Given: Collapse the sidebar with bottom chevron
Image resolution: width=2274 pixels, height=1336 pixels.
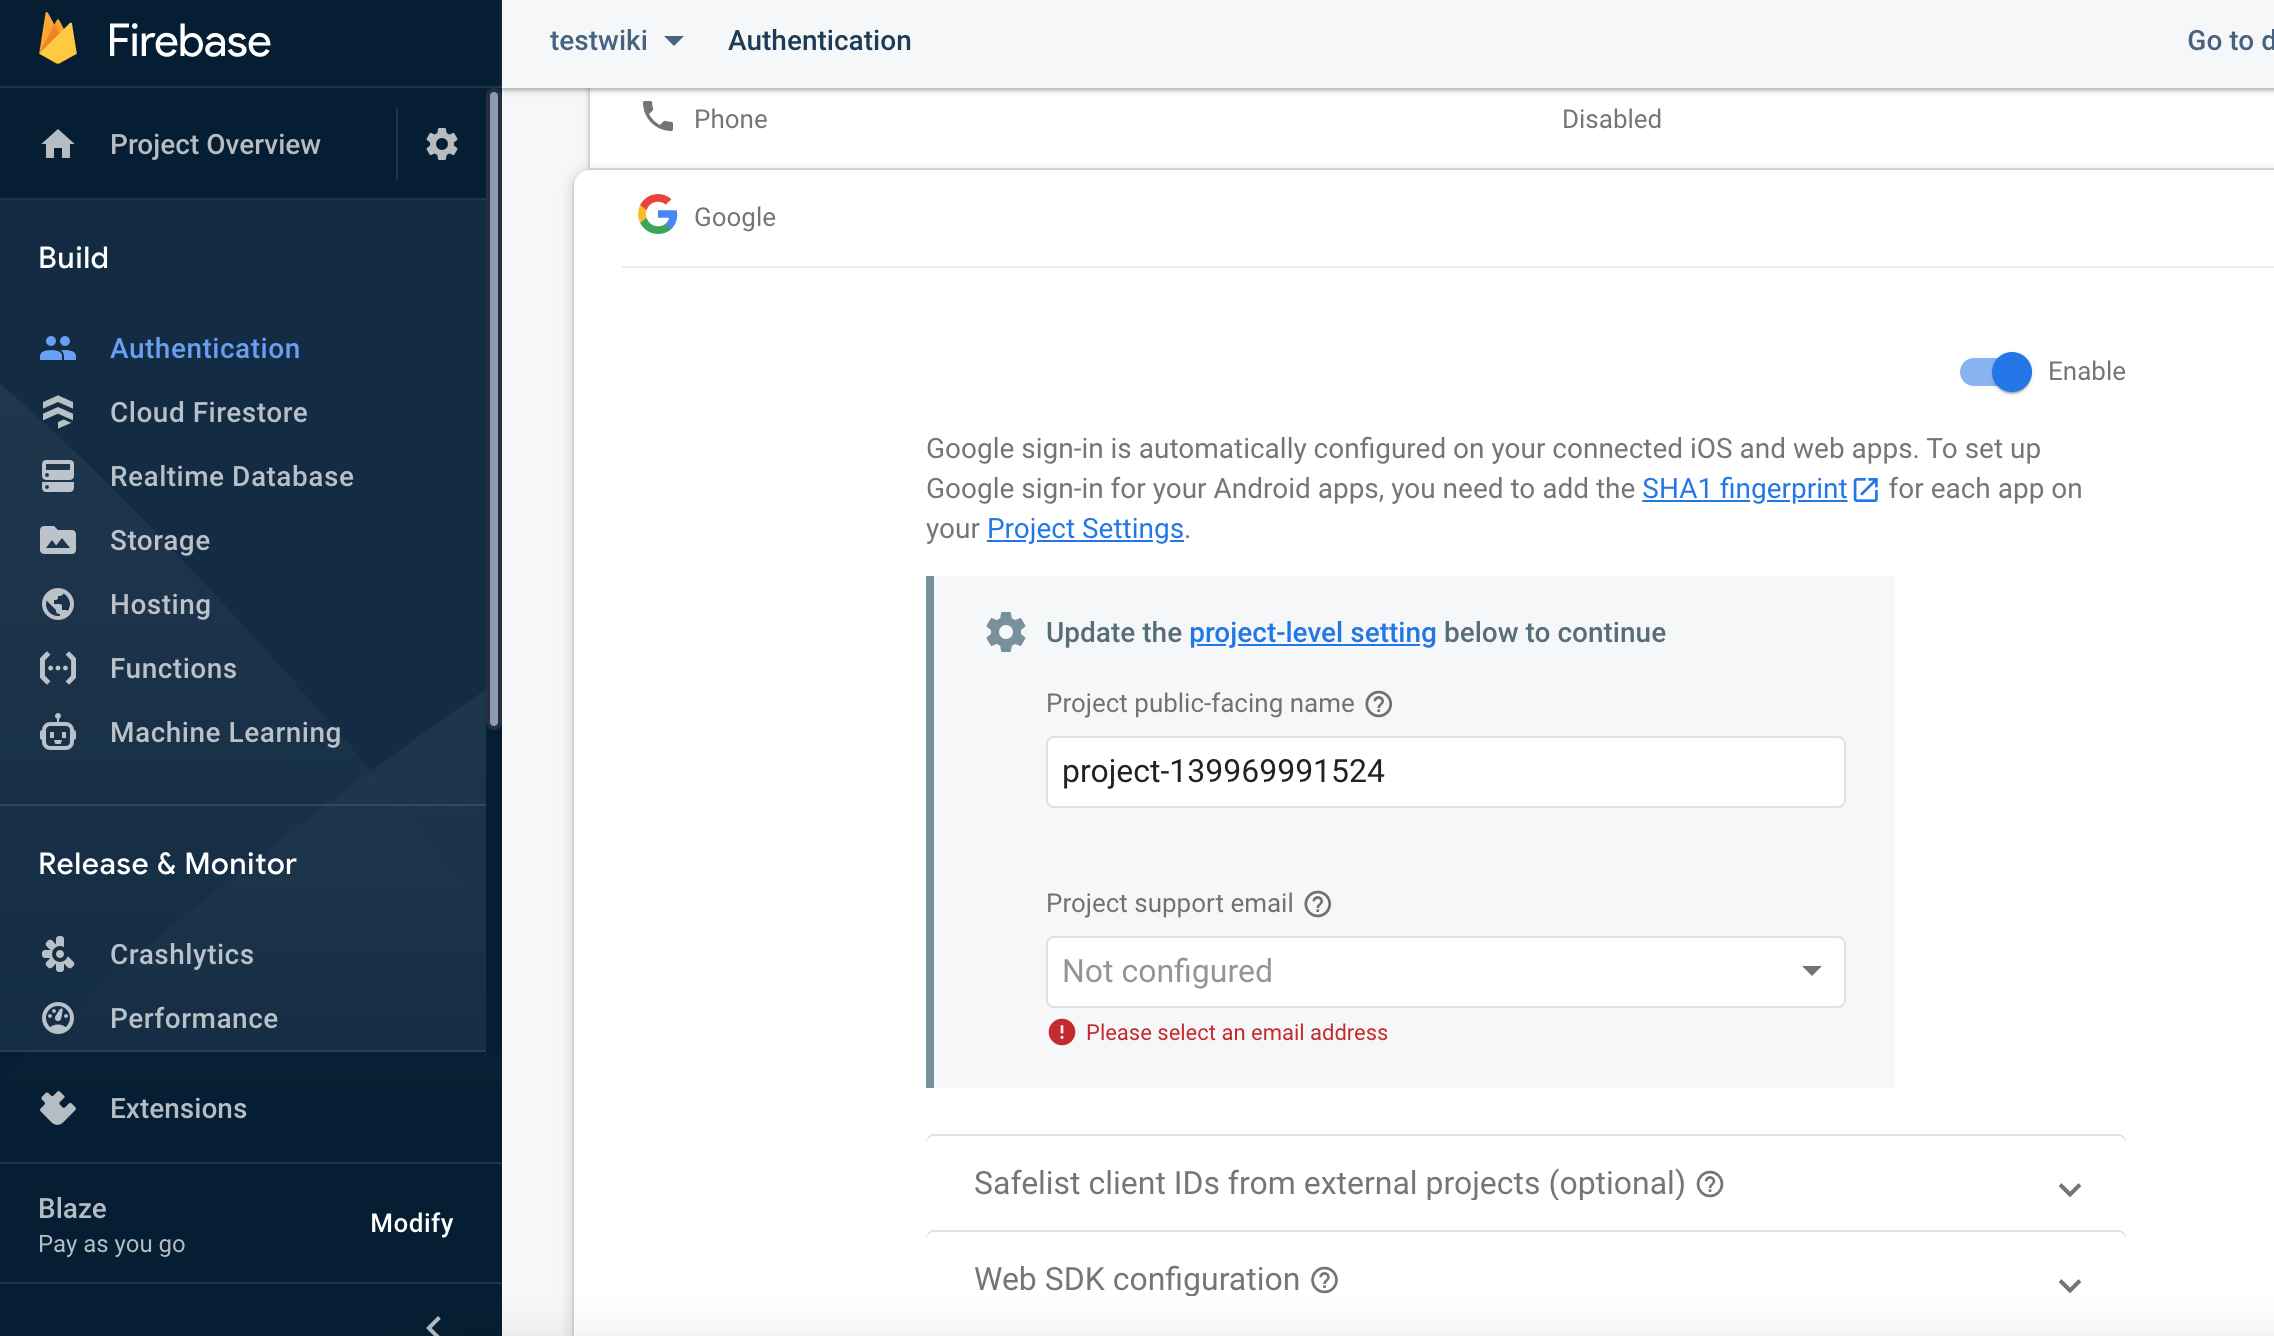Looking at the screenshot, I should coord(433,1324).
